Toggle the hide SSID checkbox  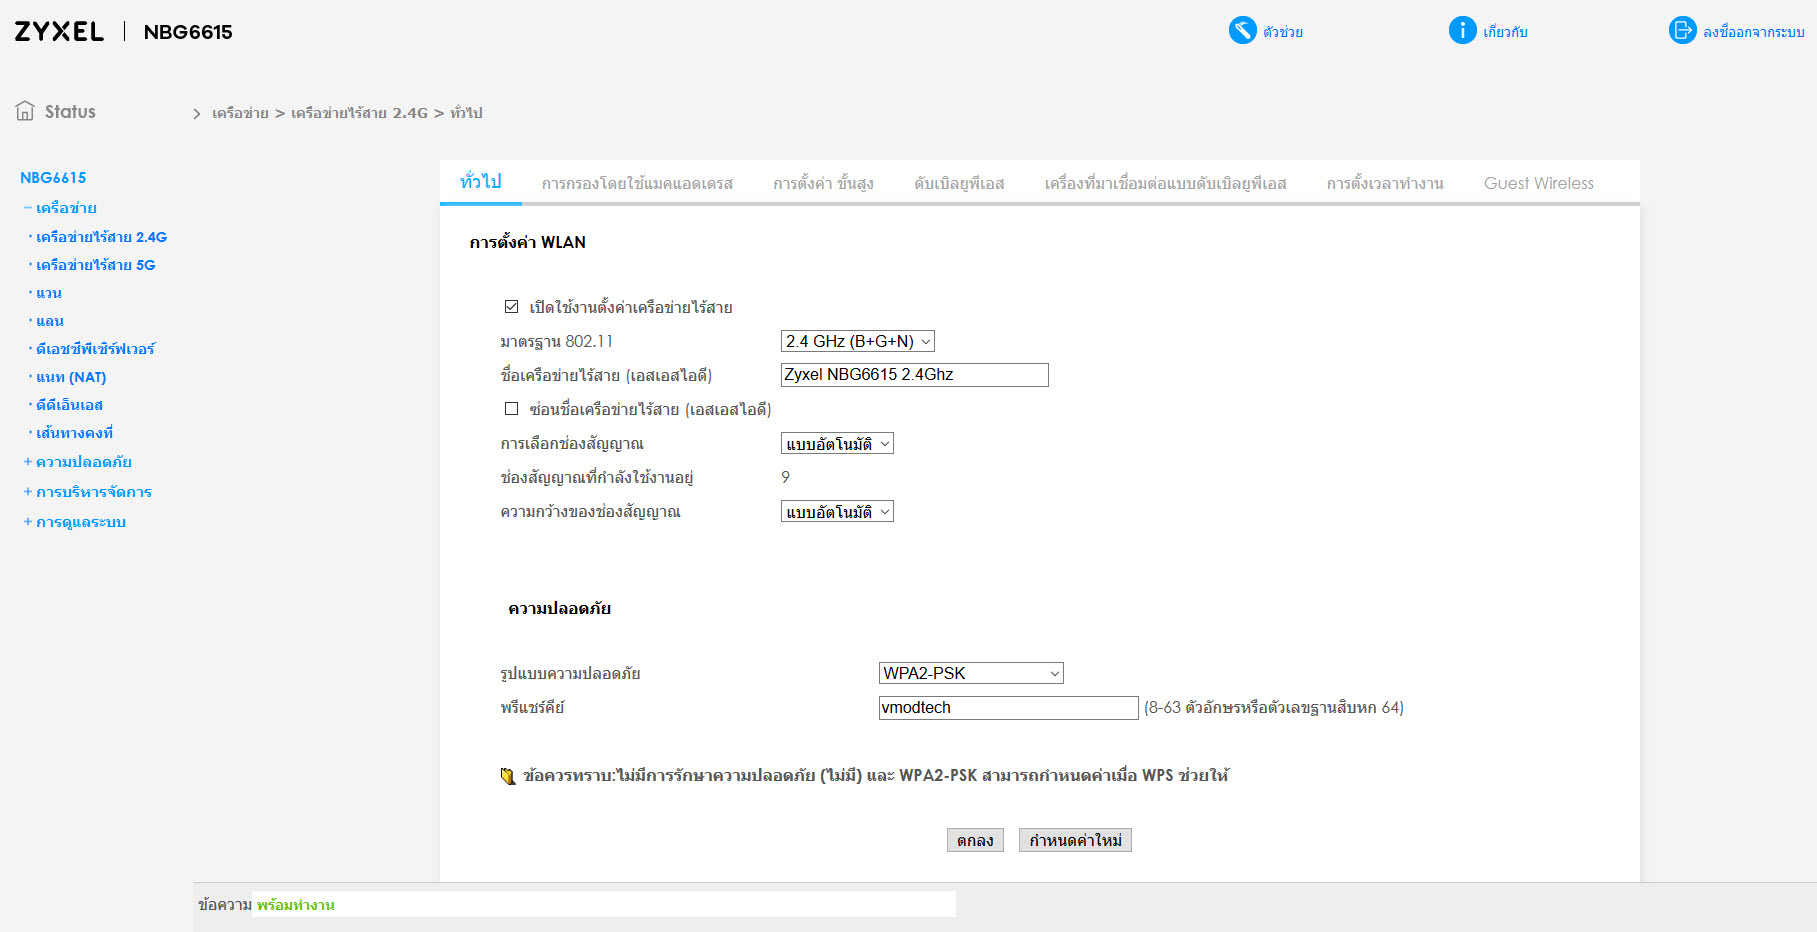pos(511,409)
